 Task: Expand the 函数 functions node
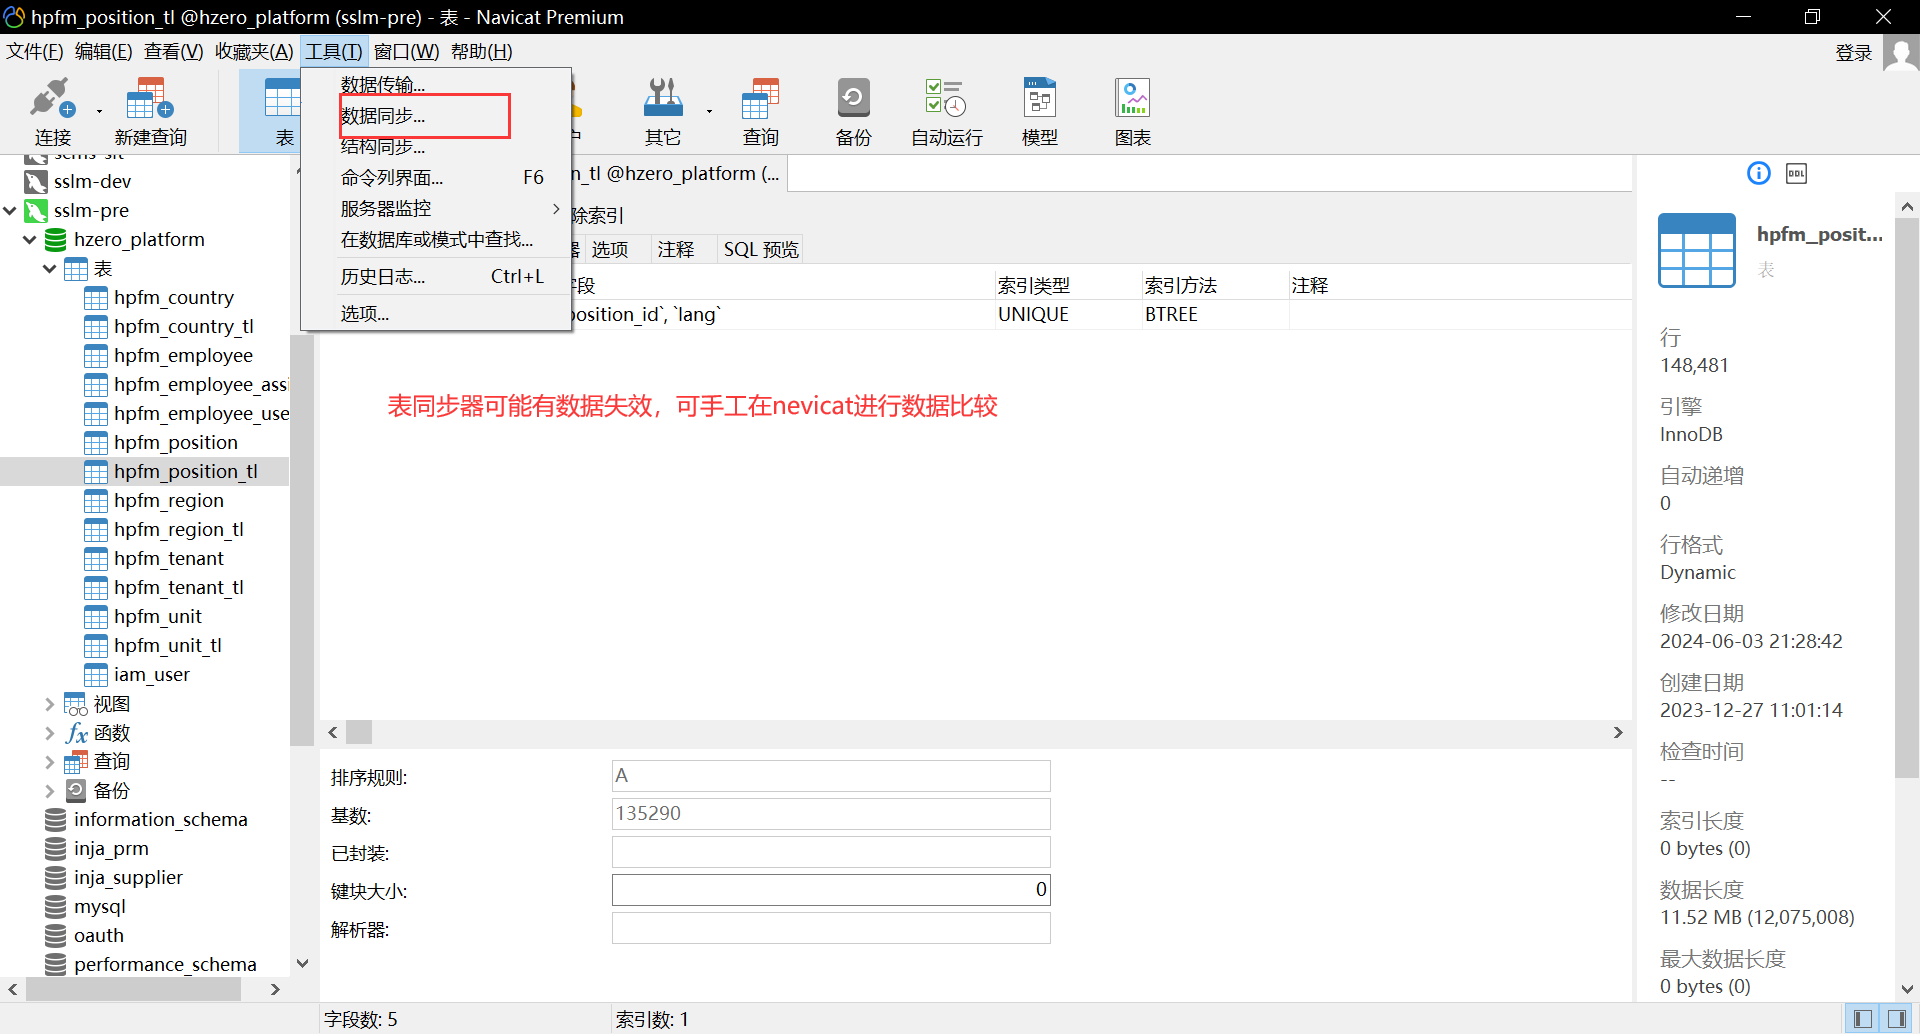point(50,733)
